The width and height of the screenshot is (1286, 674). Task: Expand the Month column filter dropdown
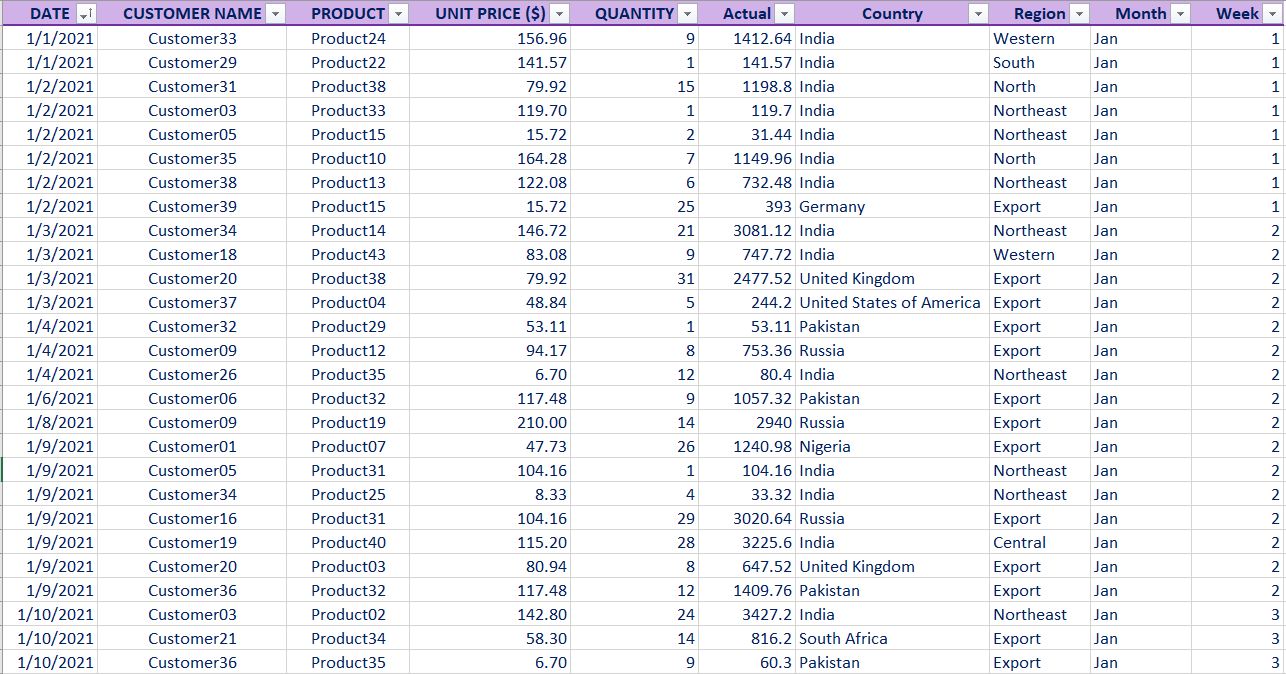[1179, 14]
